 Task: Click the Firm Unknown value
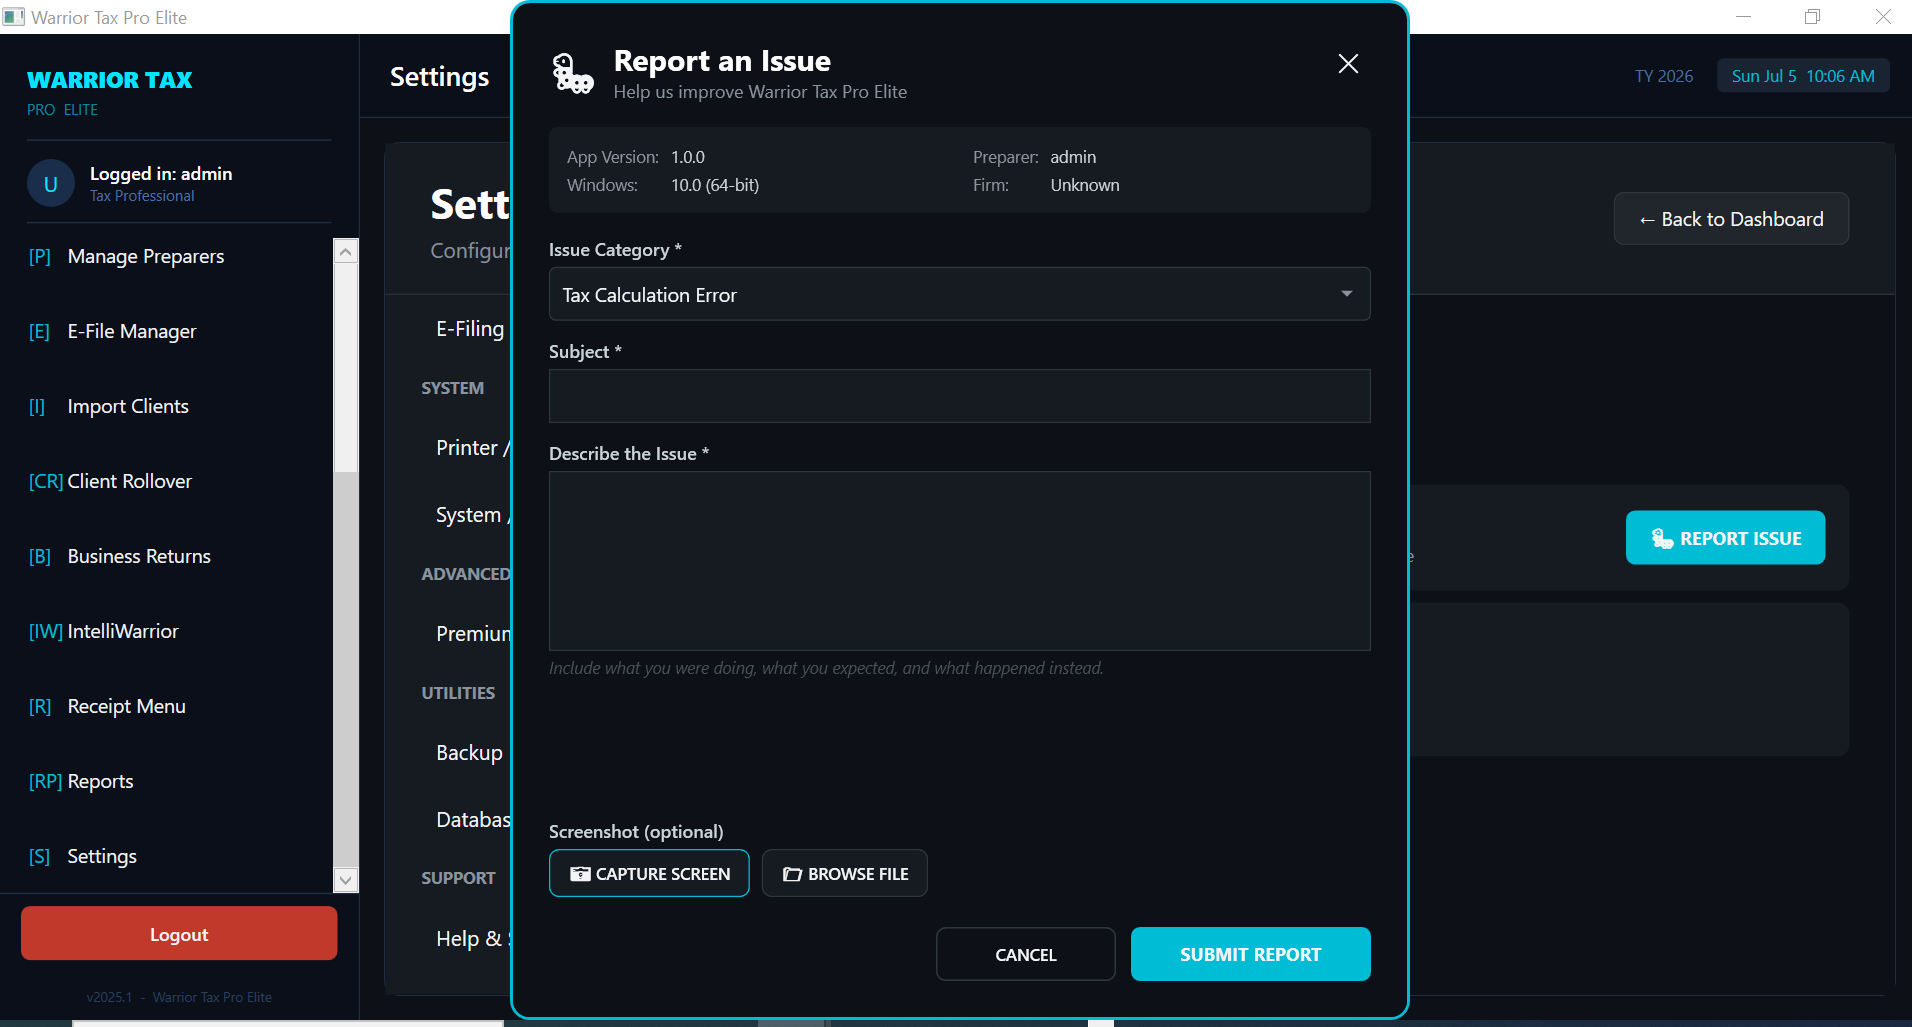point(1085,185)
